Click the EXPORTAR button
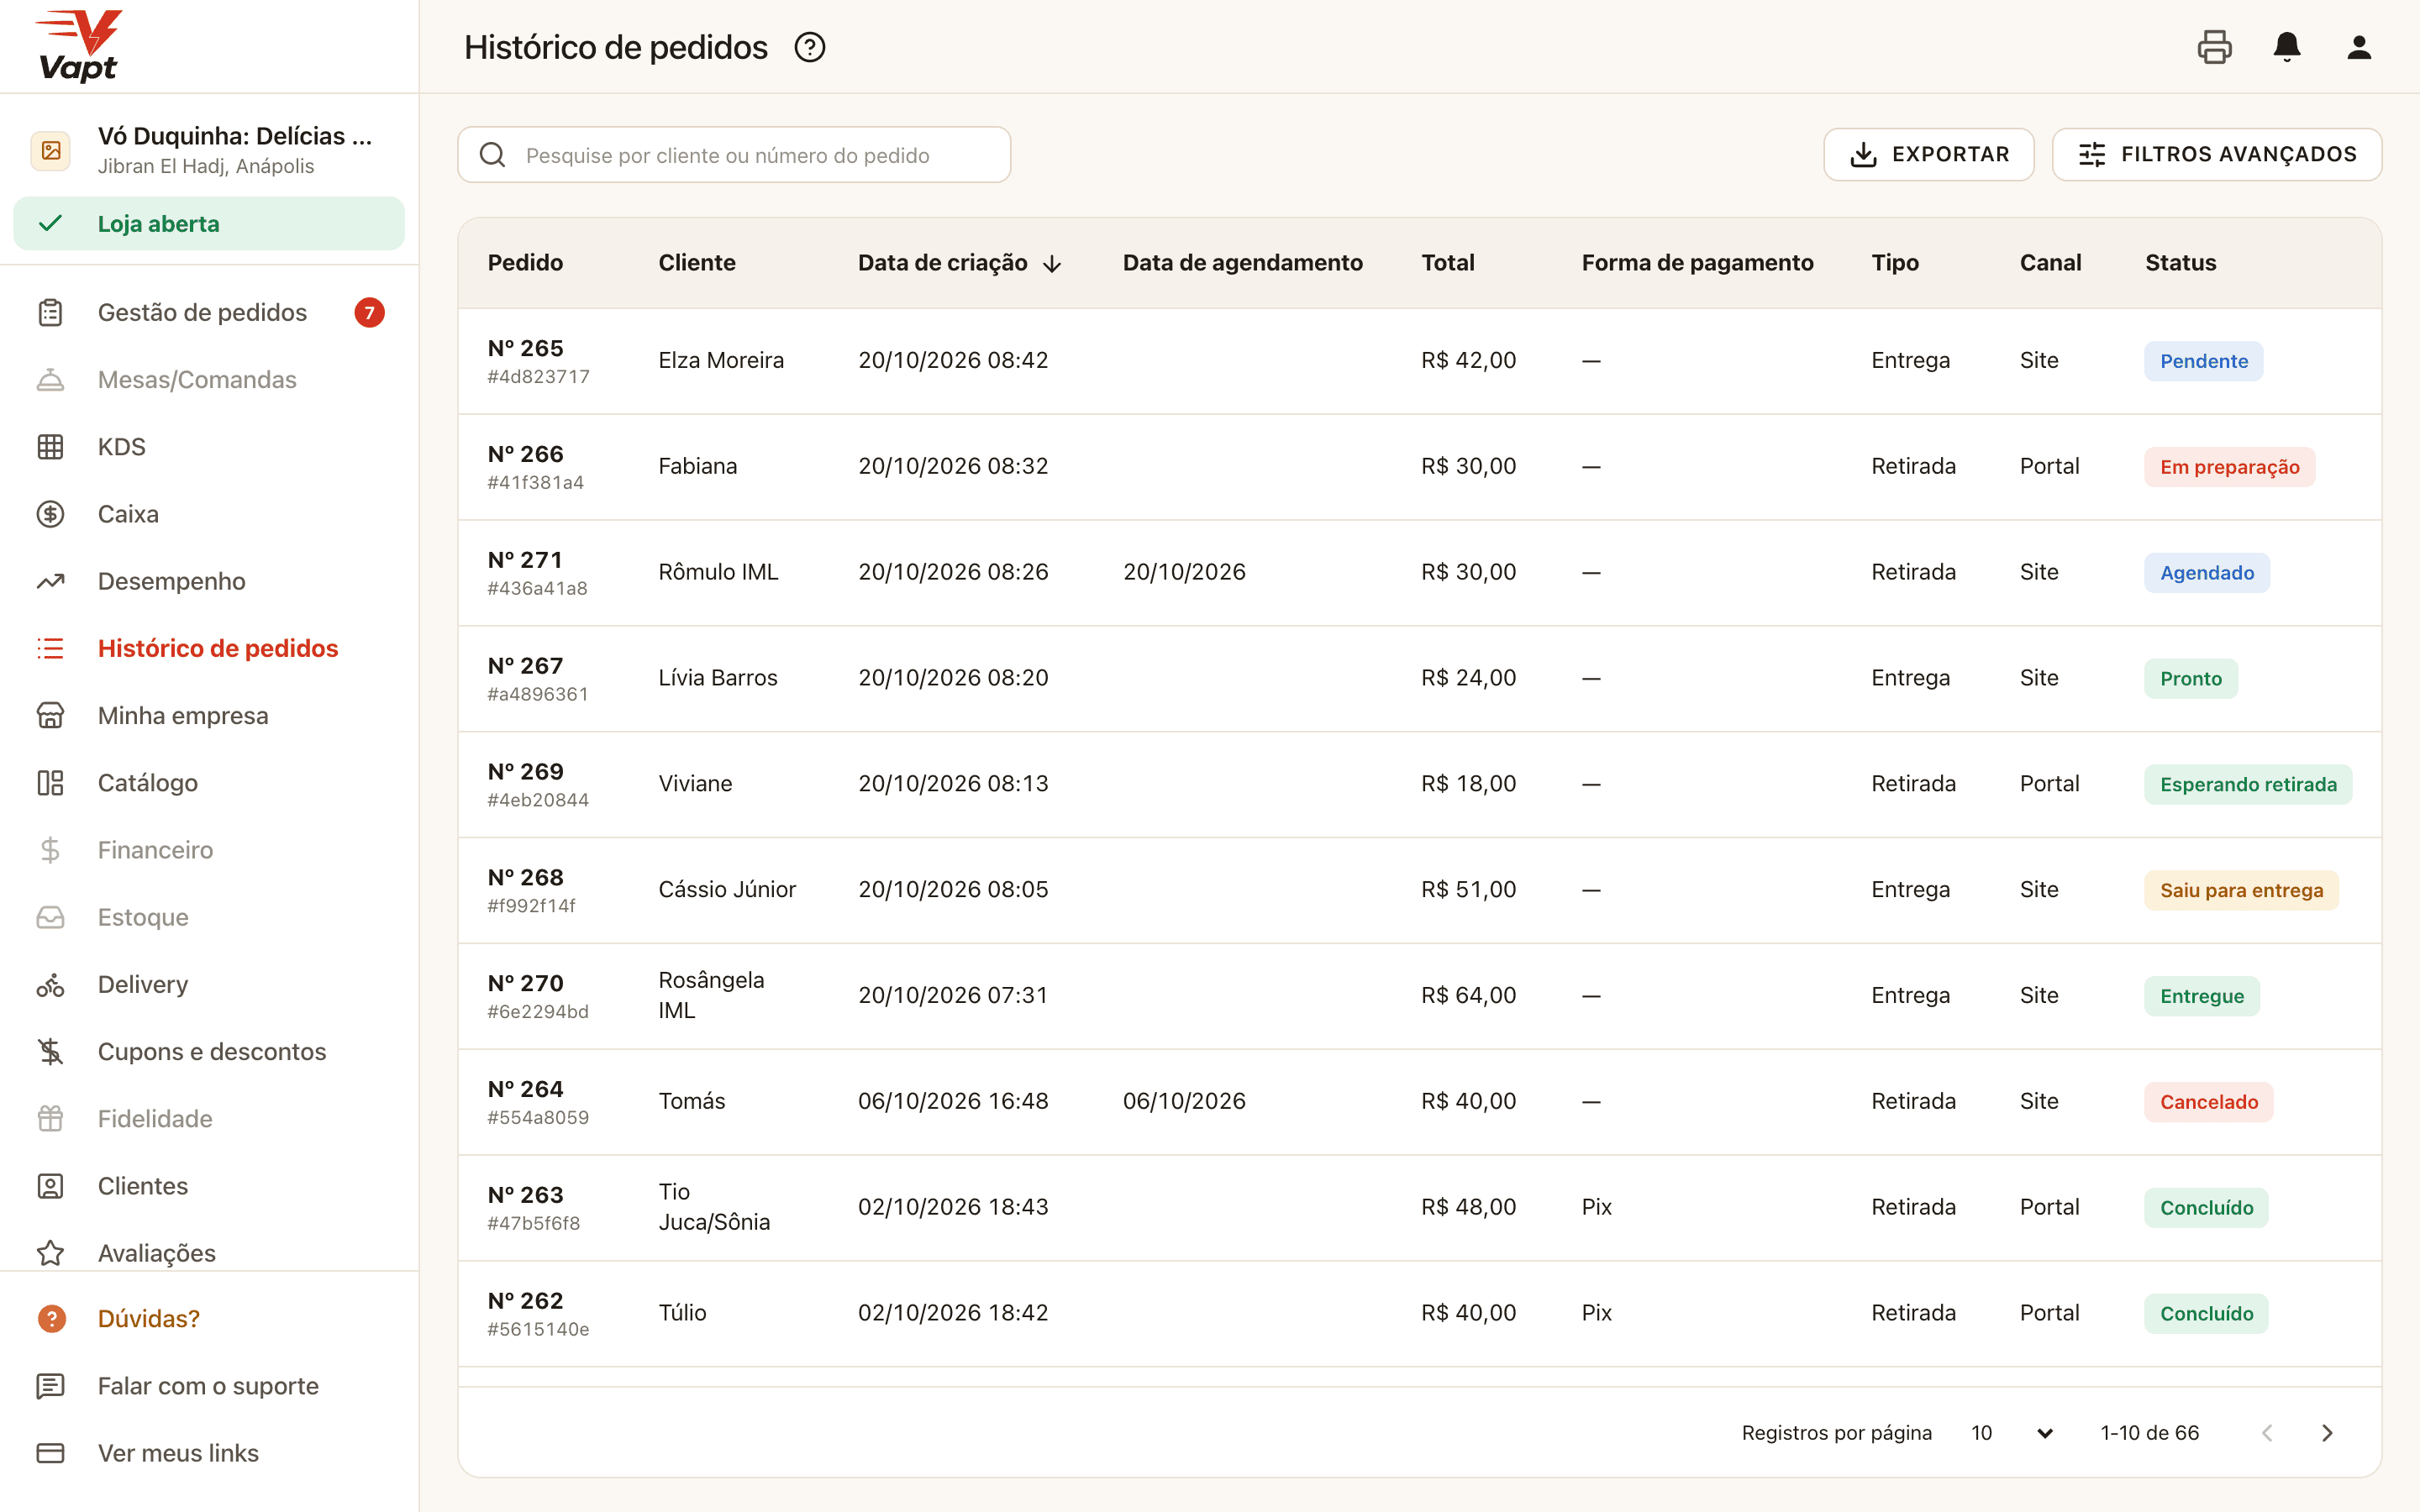Viewport: 2420px width, 1512px height. [x=1928, y=155]
